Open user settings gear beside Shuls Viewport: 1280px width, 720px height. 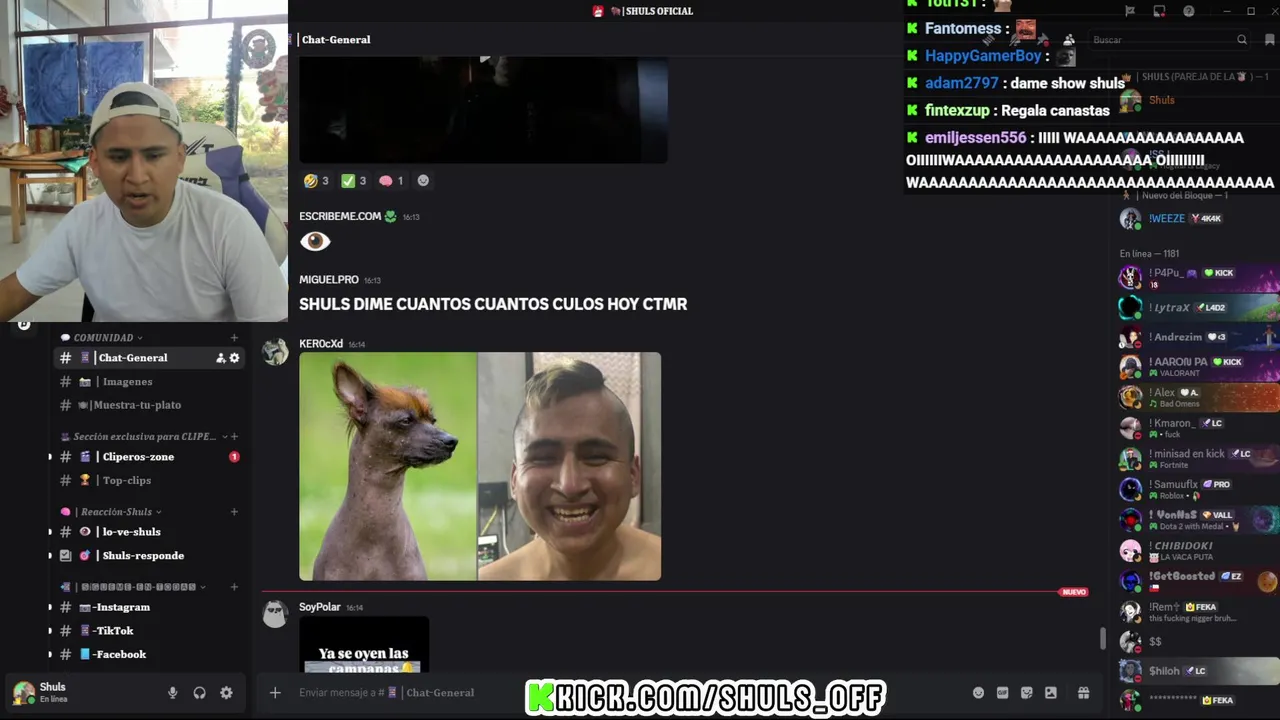click(x=226, y=693)
